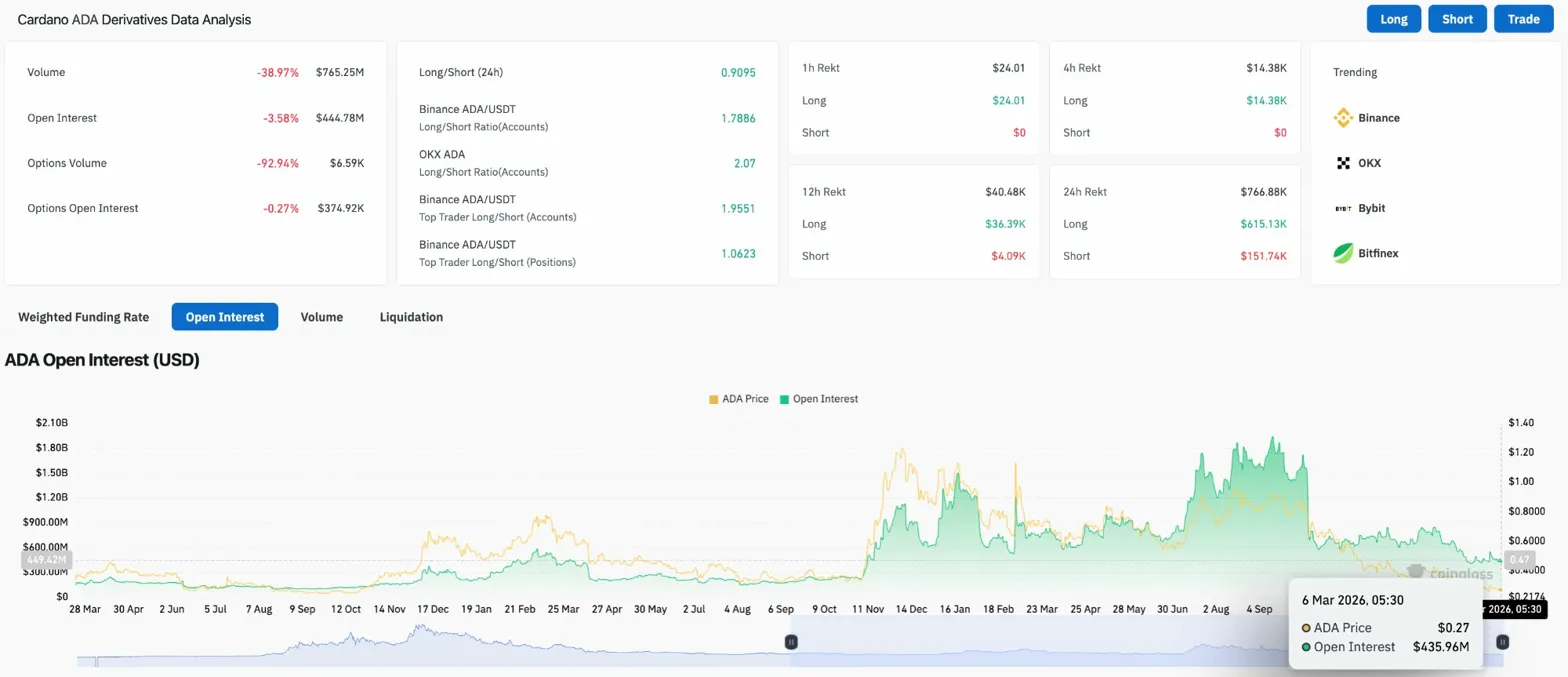Image resolution: width=1568 pixels, height=677 pixels.
Task: Click left handle of chart range slider
Action: pyautogui.click(x=791, y=642)
